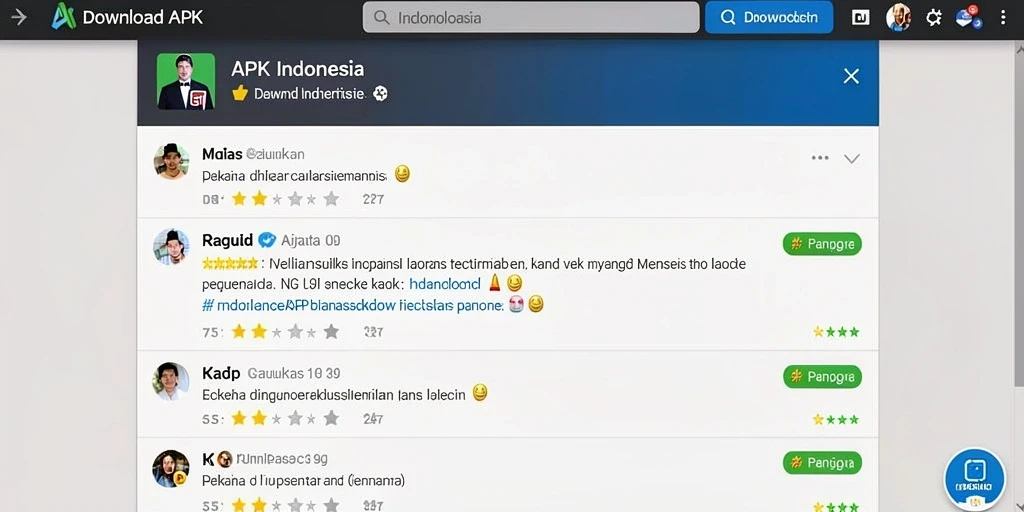Click the Dawmd Indhertisie subtitle text
Image resolution: width=1024 pixels, height=512 pixels.
[x=309, y=94]
